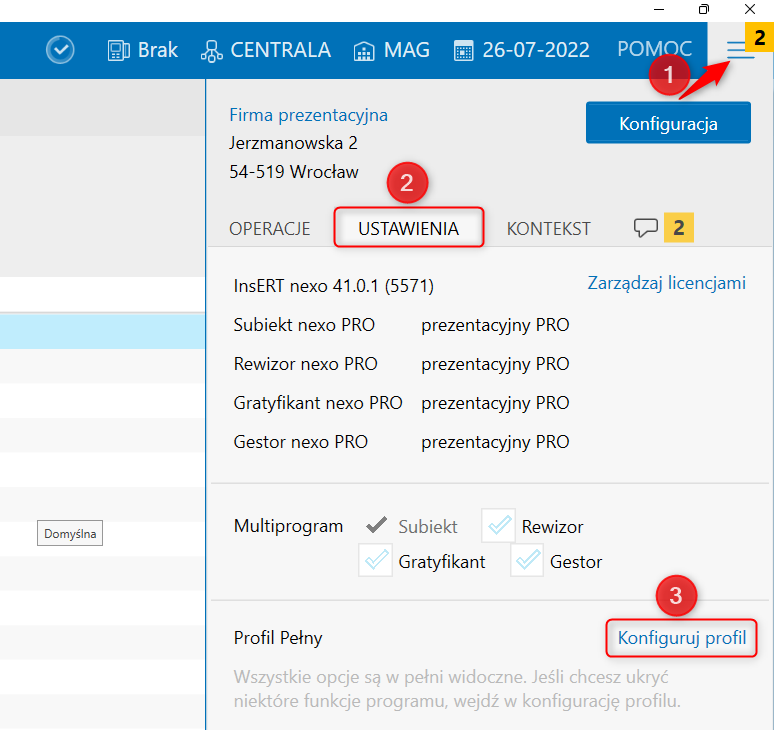This screenshot has height=730, width=774.
Task: Click the Zarządzaj licencjami link
Action: click(666, 283)
